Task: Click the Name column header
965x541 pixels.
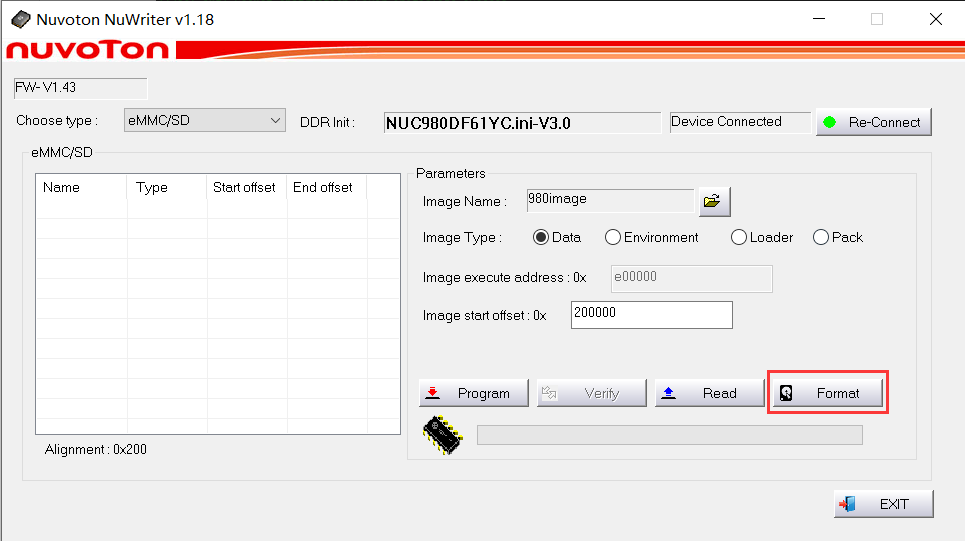Action: tap(81, 187)
